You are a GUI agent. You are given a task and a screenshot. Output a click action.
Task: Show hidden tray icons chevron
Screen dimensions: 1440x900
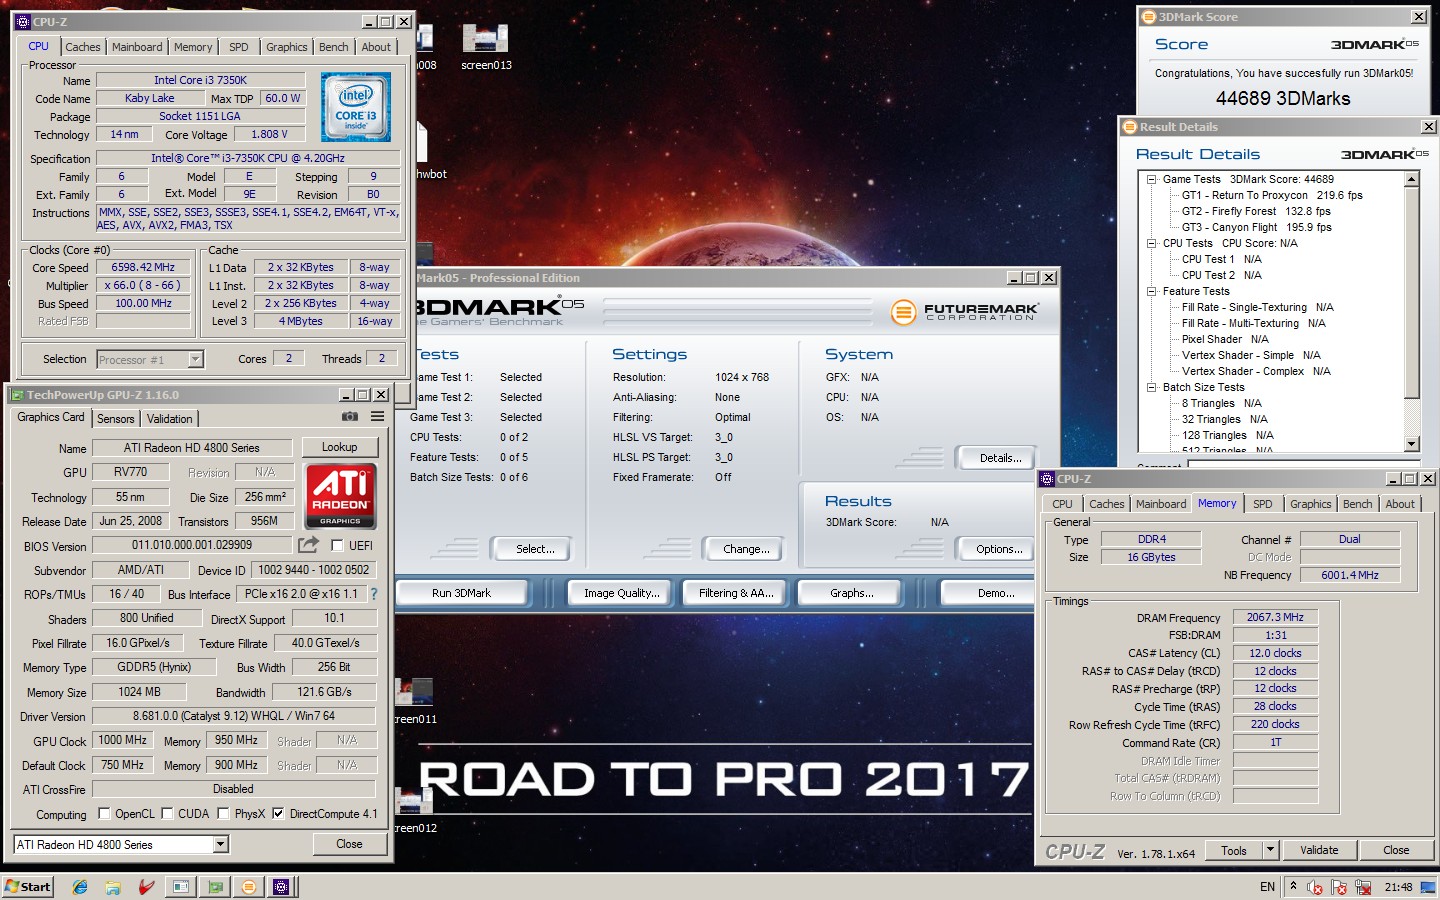[x=1293, y=886]
